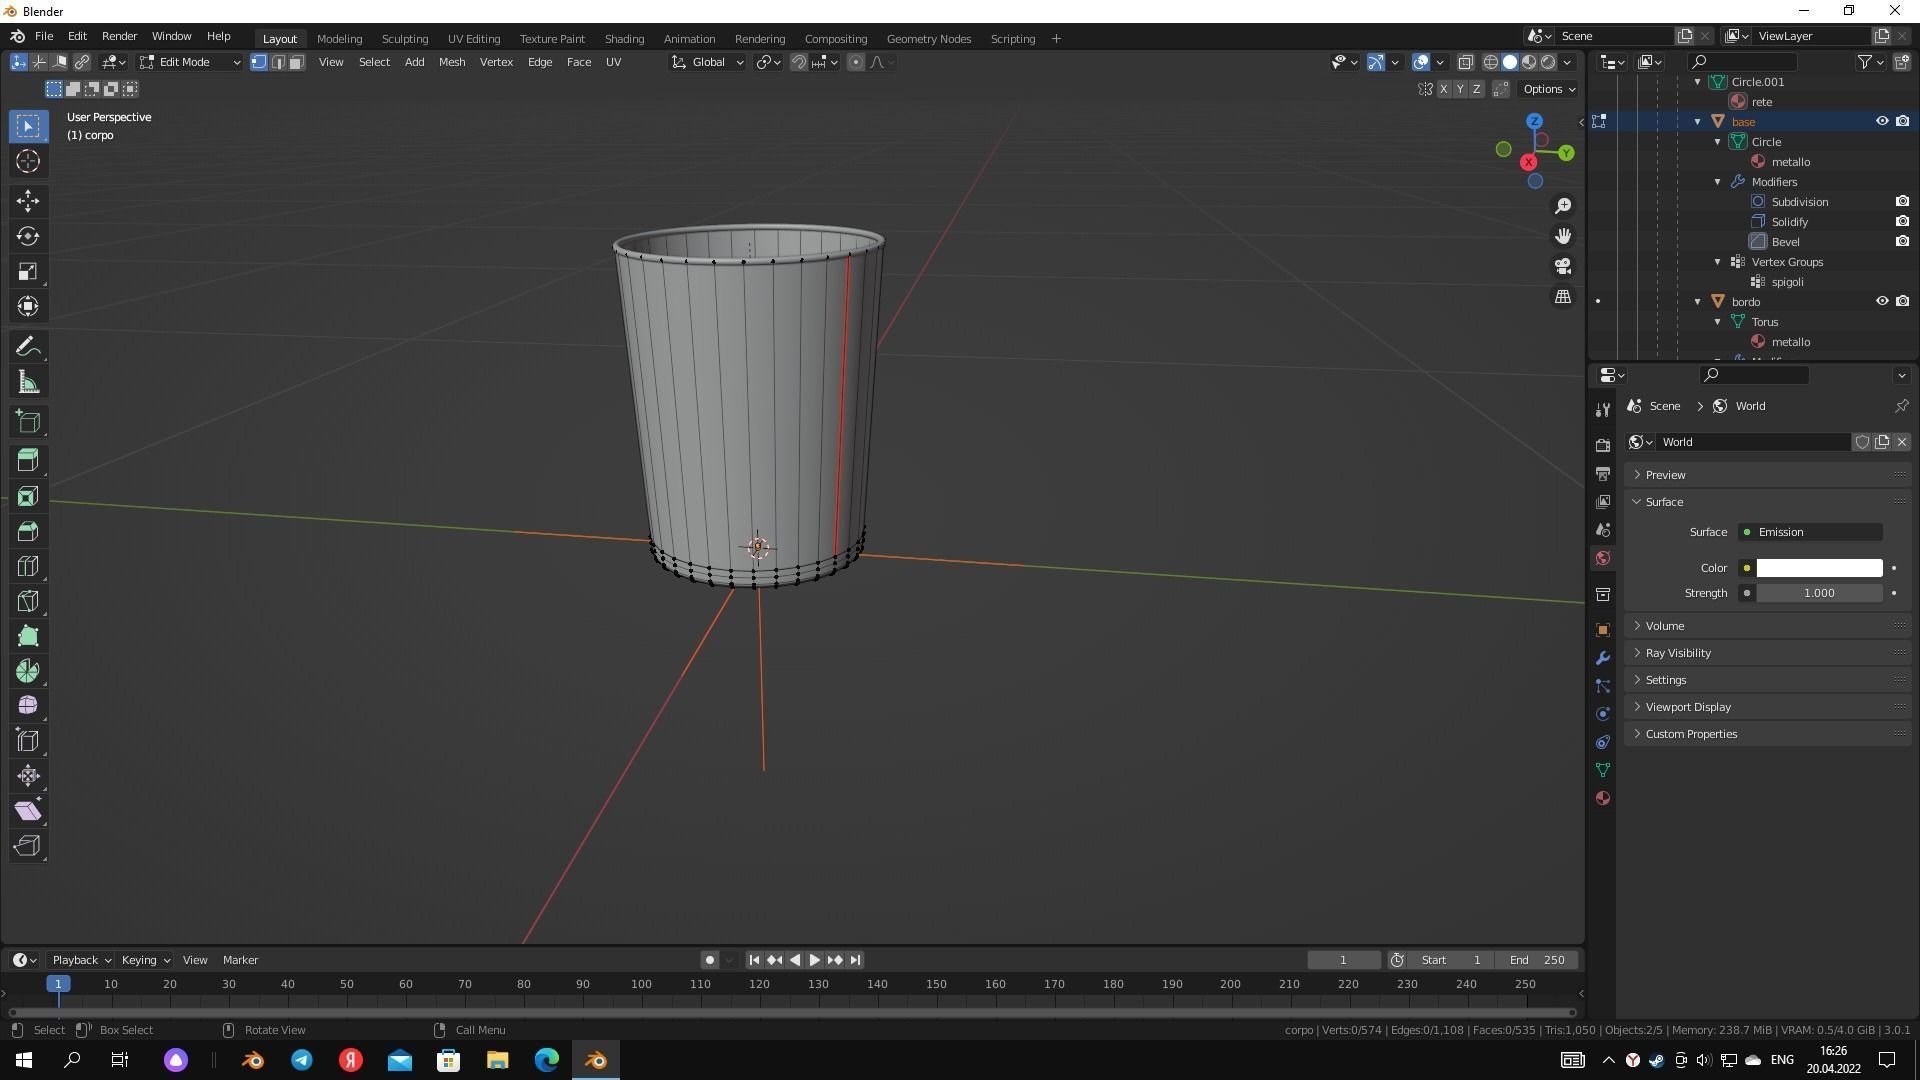The width and height of the screenshot is (1920, 1080).
Task: Switch to face select mode
Action: (296, 62)
